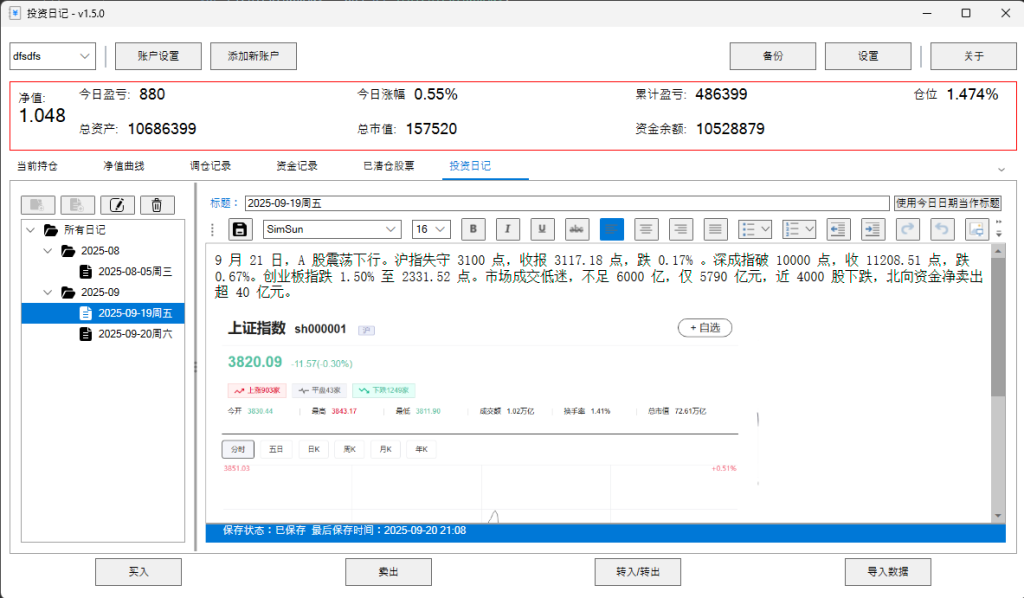1024x598 pixels.
Task: Click the rename diary pencil icon
Action: [x=117, y=205]
